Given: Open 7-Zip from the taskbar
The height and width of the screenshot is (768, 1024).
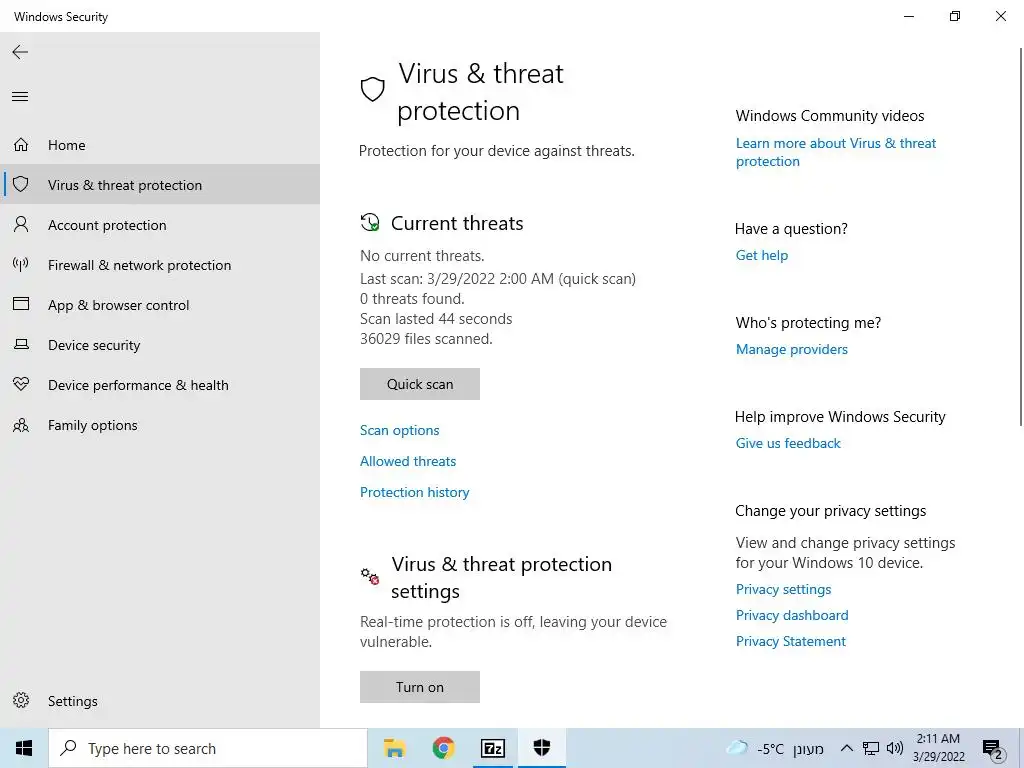Looking at the screenshot, I should [x=492, y=748].
